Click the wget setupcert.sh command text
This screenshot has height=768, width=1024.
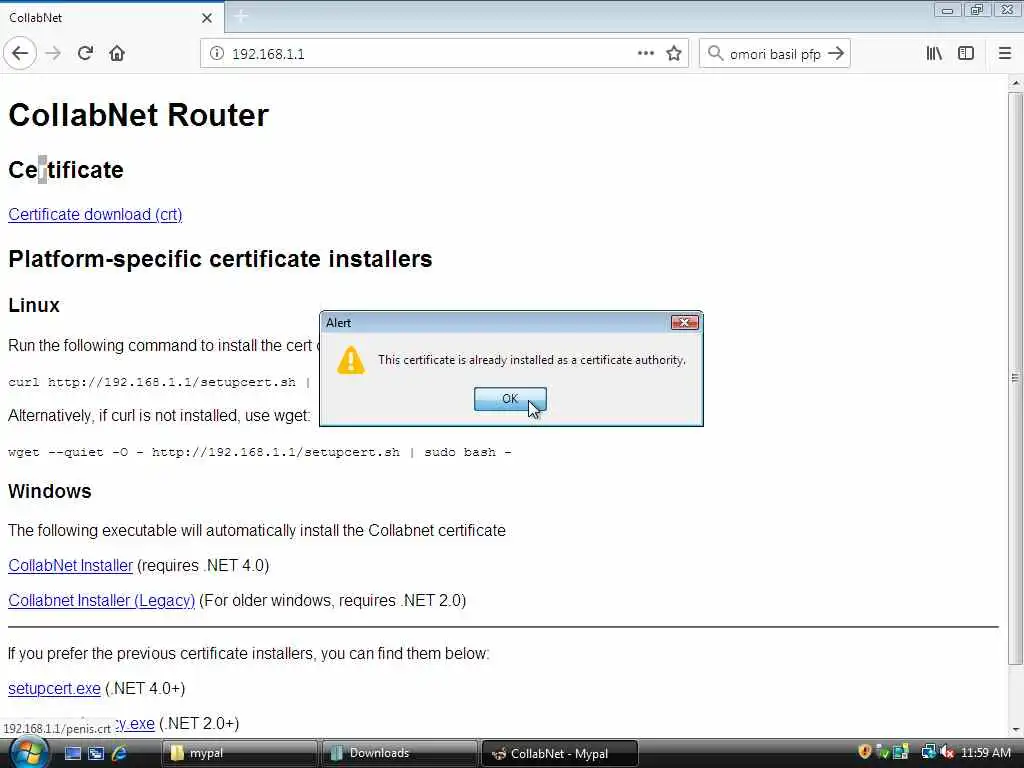260,452
